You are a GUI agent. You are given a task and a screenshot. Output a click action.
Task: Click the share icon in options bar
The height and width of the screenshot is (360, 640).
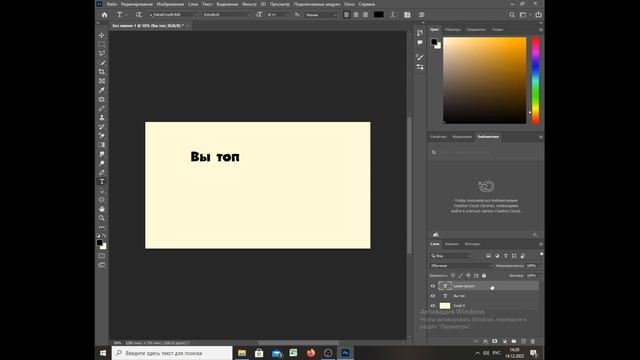coord(538,15)
